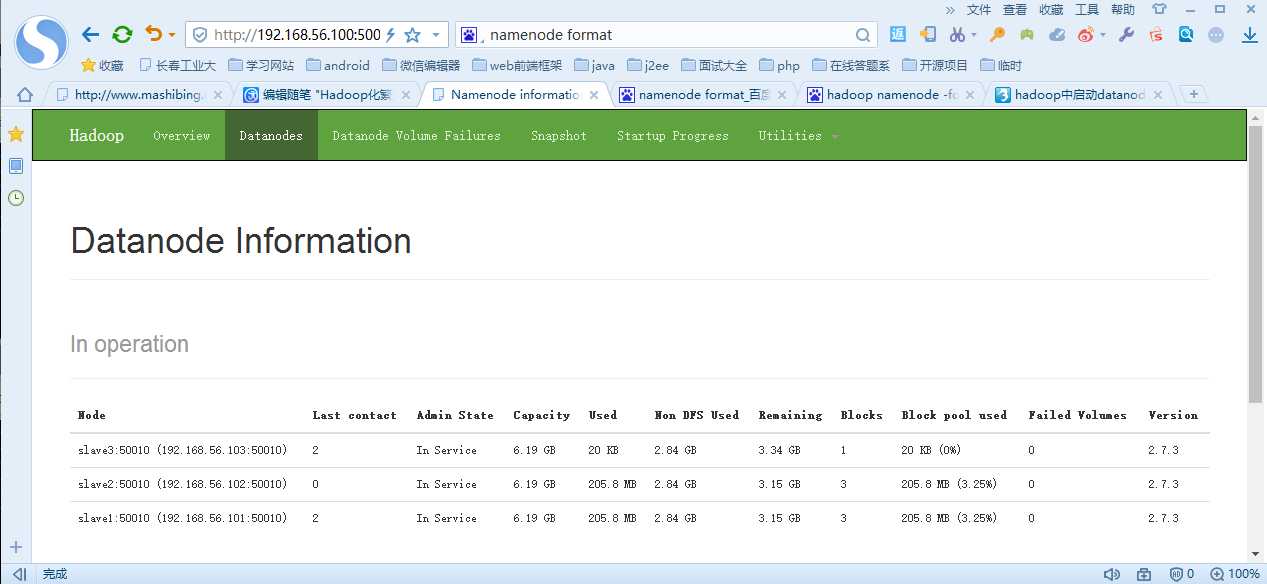Go back with the blue arrow

[x=91, y=34]
